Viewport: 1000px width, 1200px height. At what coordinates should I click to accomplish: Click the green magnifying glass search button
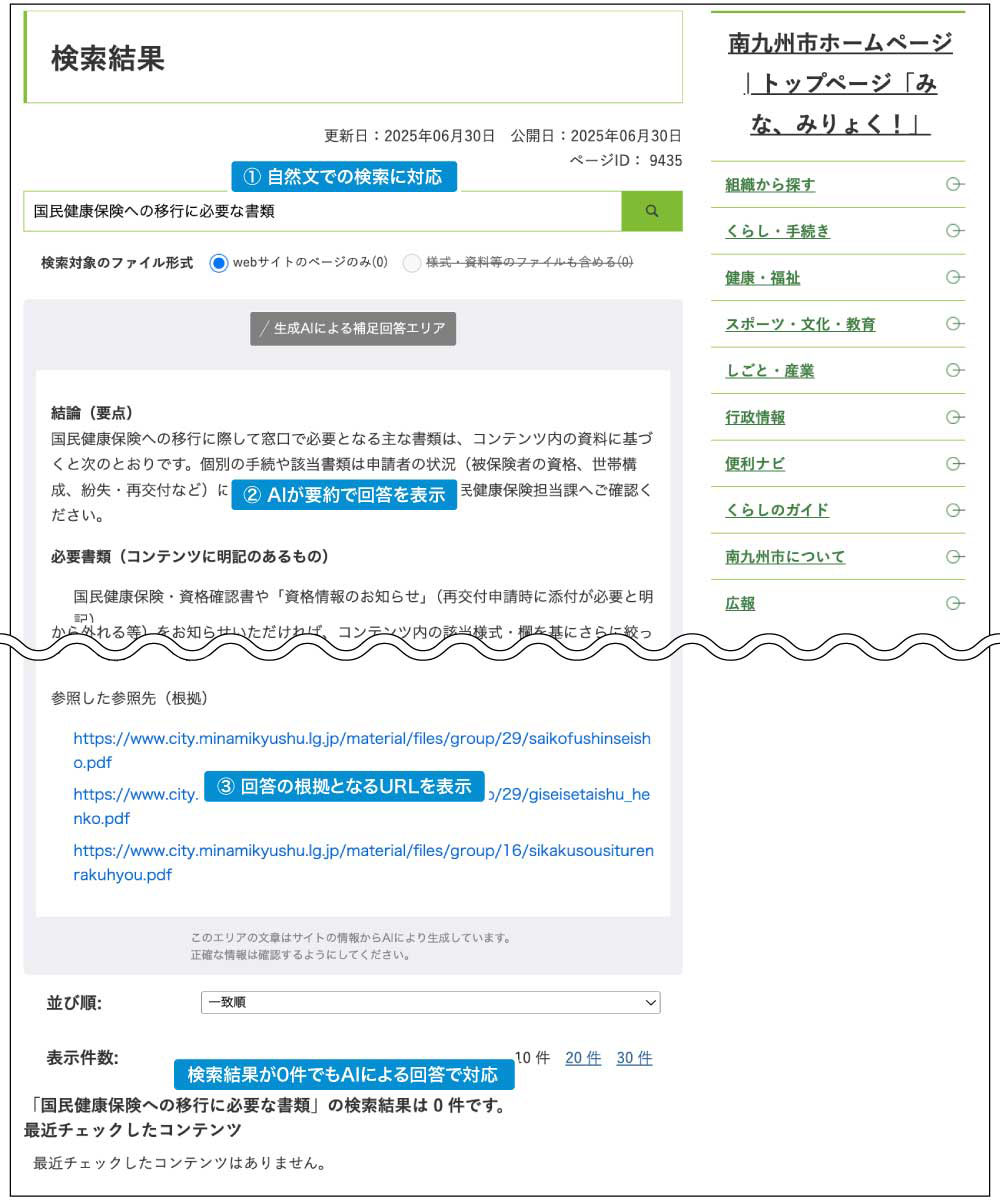[652, 211]
